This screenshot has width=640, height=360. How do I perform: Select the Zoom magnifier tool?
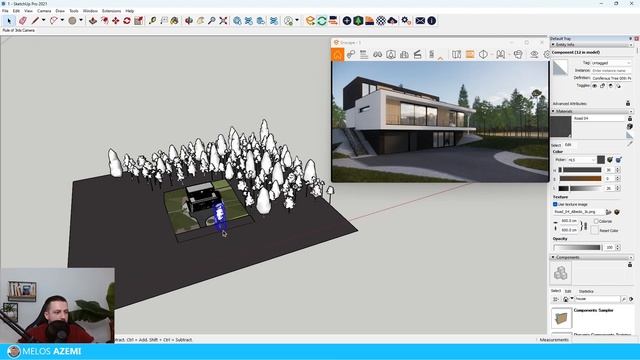coord(211,20)
